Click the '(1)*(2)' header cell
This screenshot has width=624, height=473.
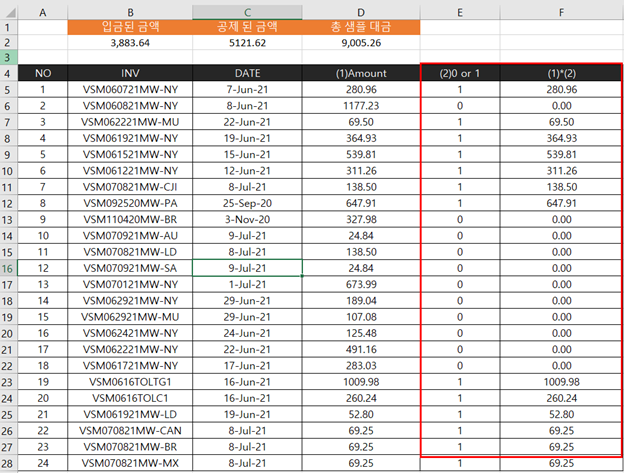561,73
